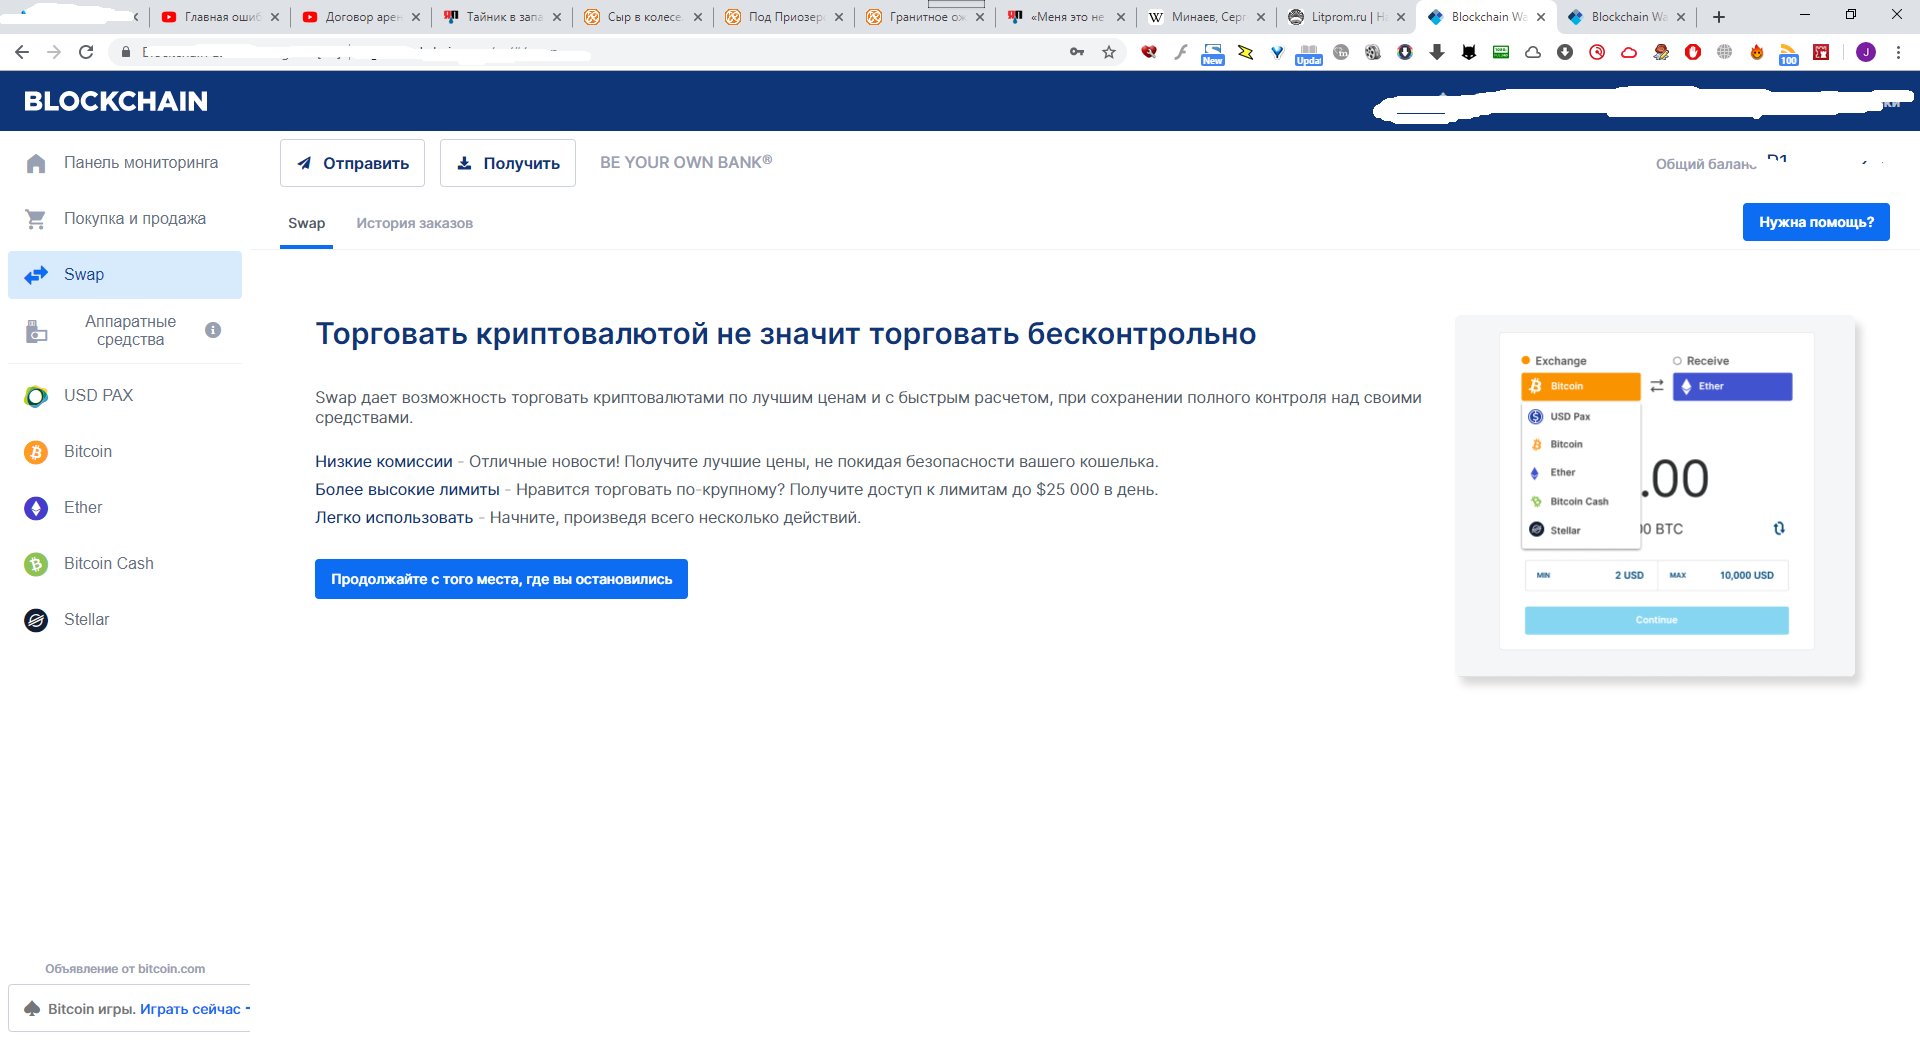The image size is (1920, 1040).
Task: Open the film reel extension icon
Action: 1373,52
